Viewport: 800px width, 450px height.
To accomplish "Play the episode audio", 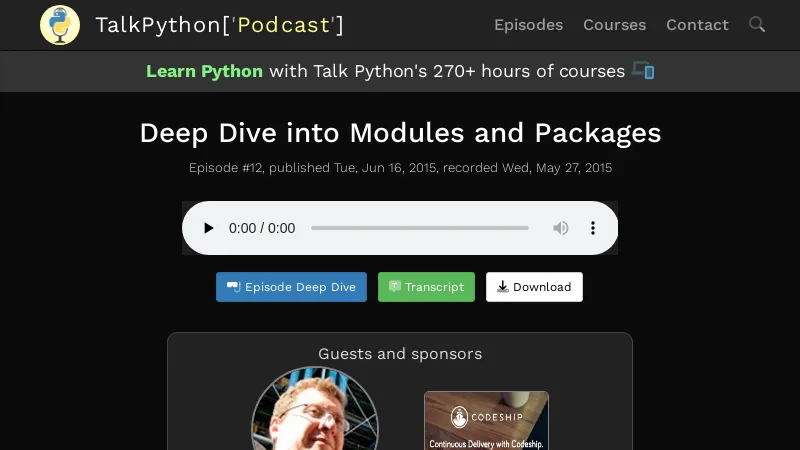I will click(x=208, y=228).
